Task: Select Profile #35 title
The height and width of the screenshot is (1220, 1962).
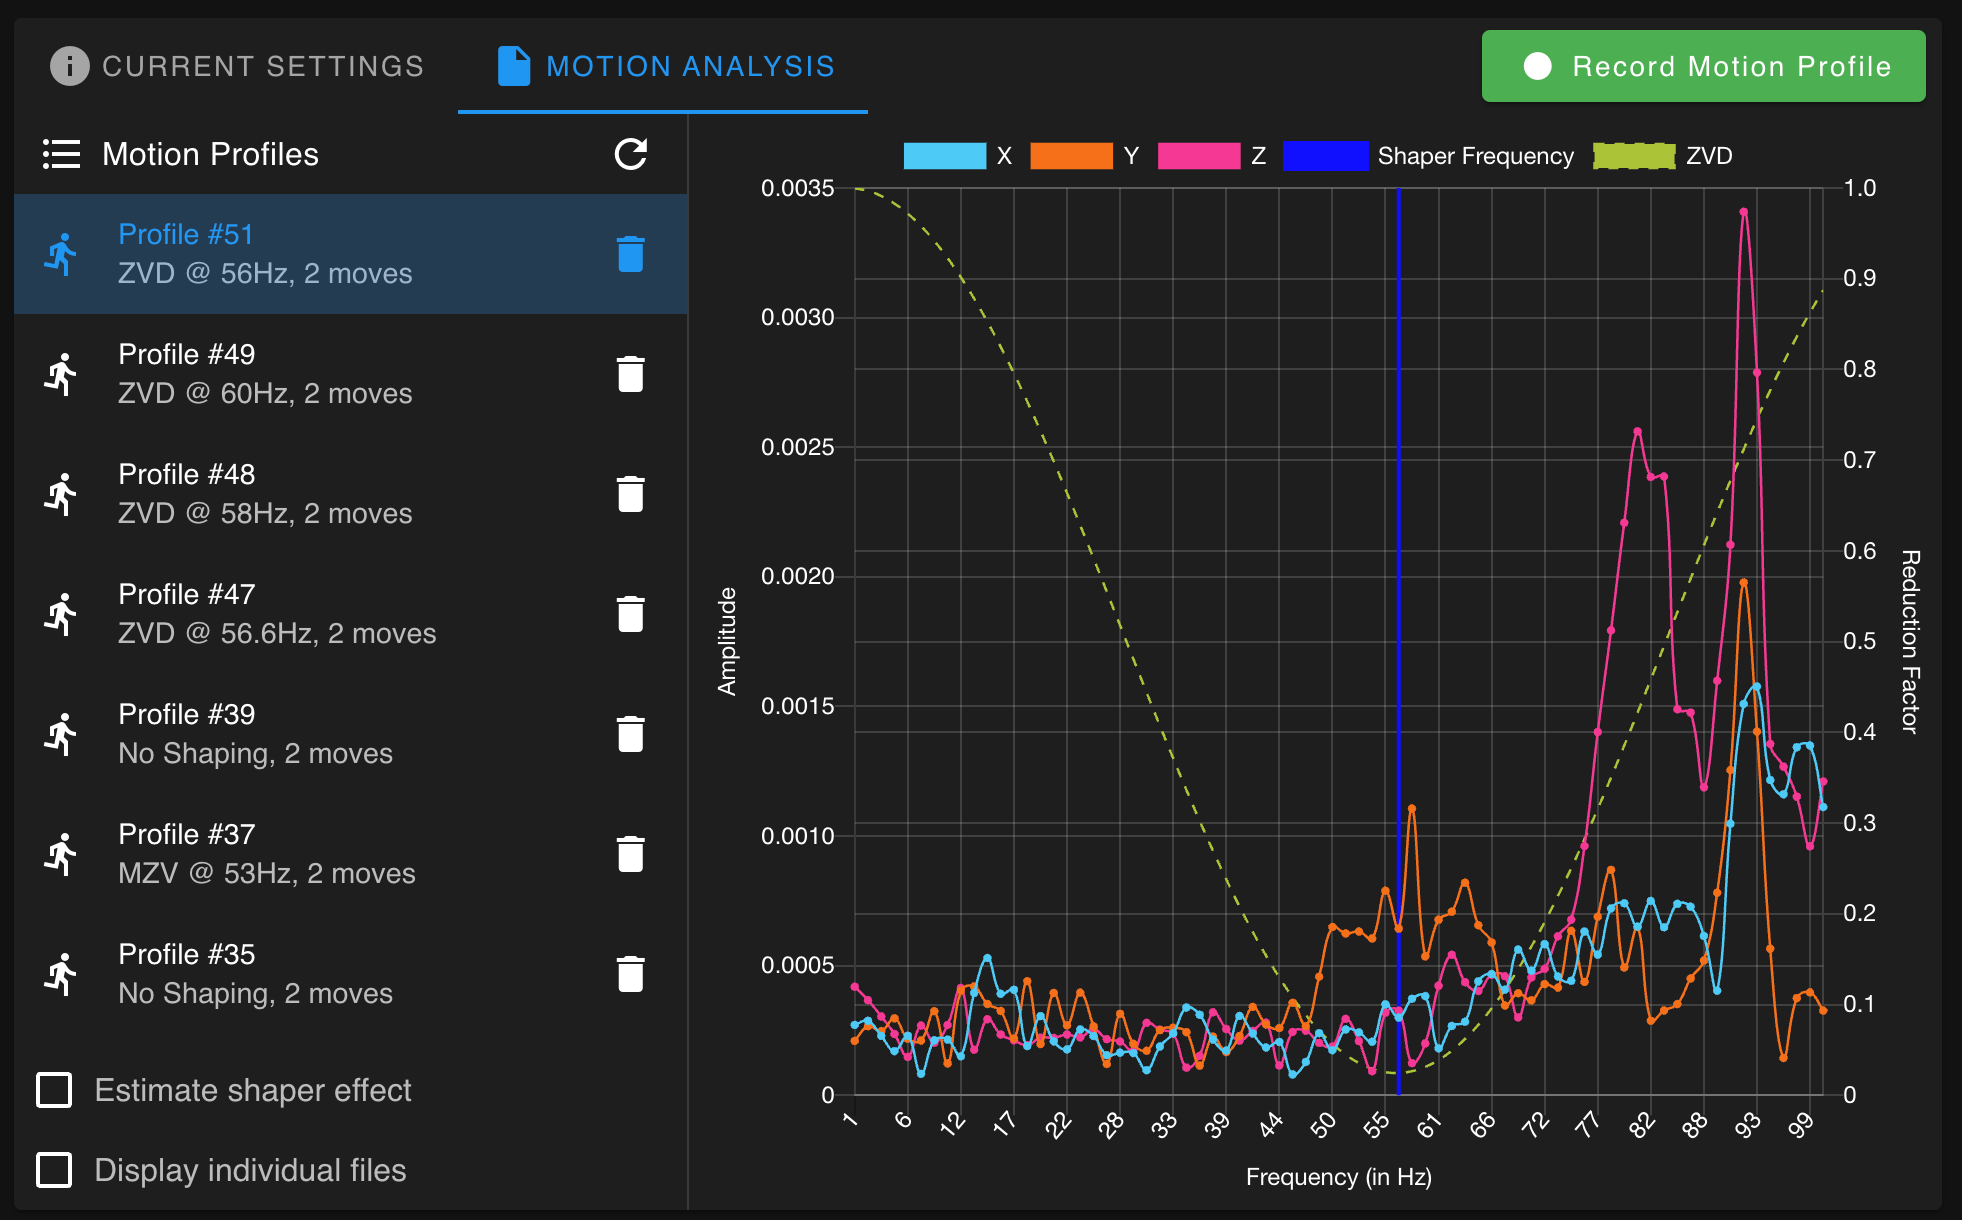Action: [x=186, y=954]
